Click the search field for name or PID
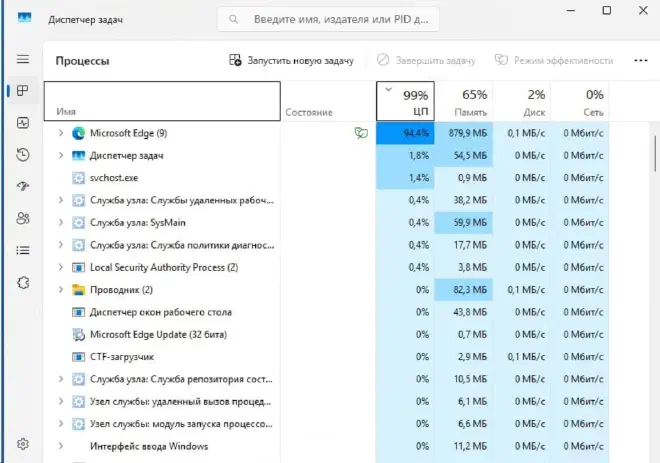Viewport: 660px width, 463px height. (x=328, y=19)
